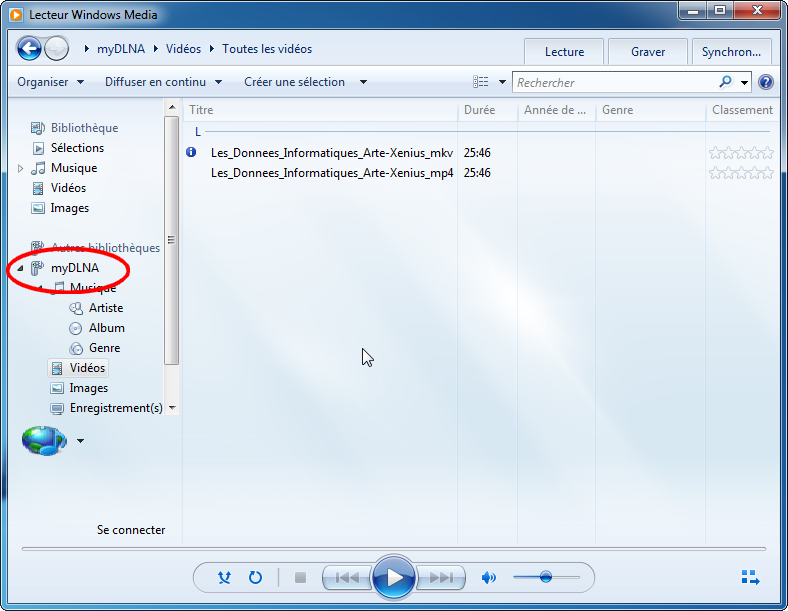Viewport: 788px width, 611px height.
Task: Open the Organiser menu
Action: [x=50, y=82]
